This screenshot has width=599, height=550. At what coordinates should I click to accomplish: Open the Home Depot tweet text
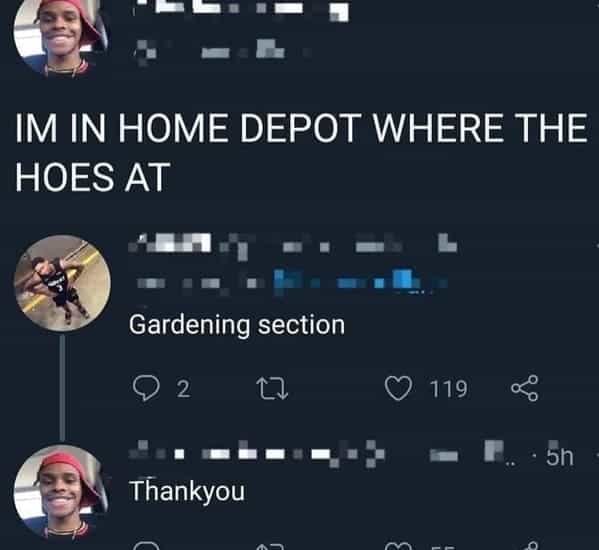(301, 152)
